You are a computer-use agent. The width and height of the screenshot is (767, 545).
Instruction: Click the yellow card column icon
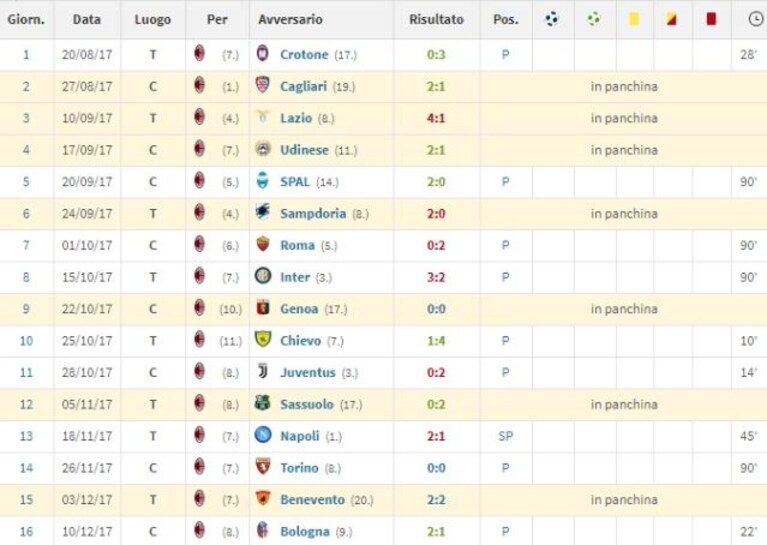(x=633, y=19)
